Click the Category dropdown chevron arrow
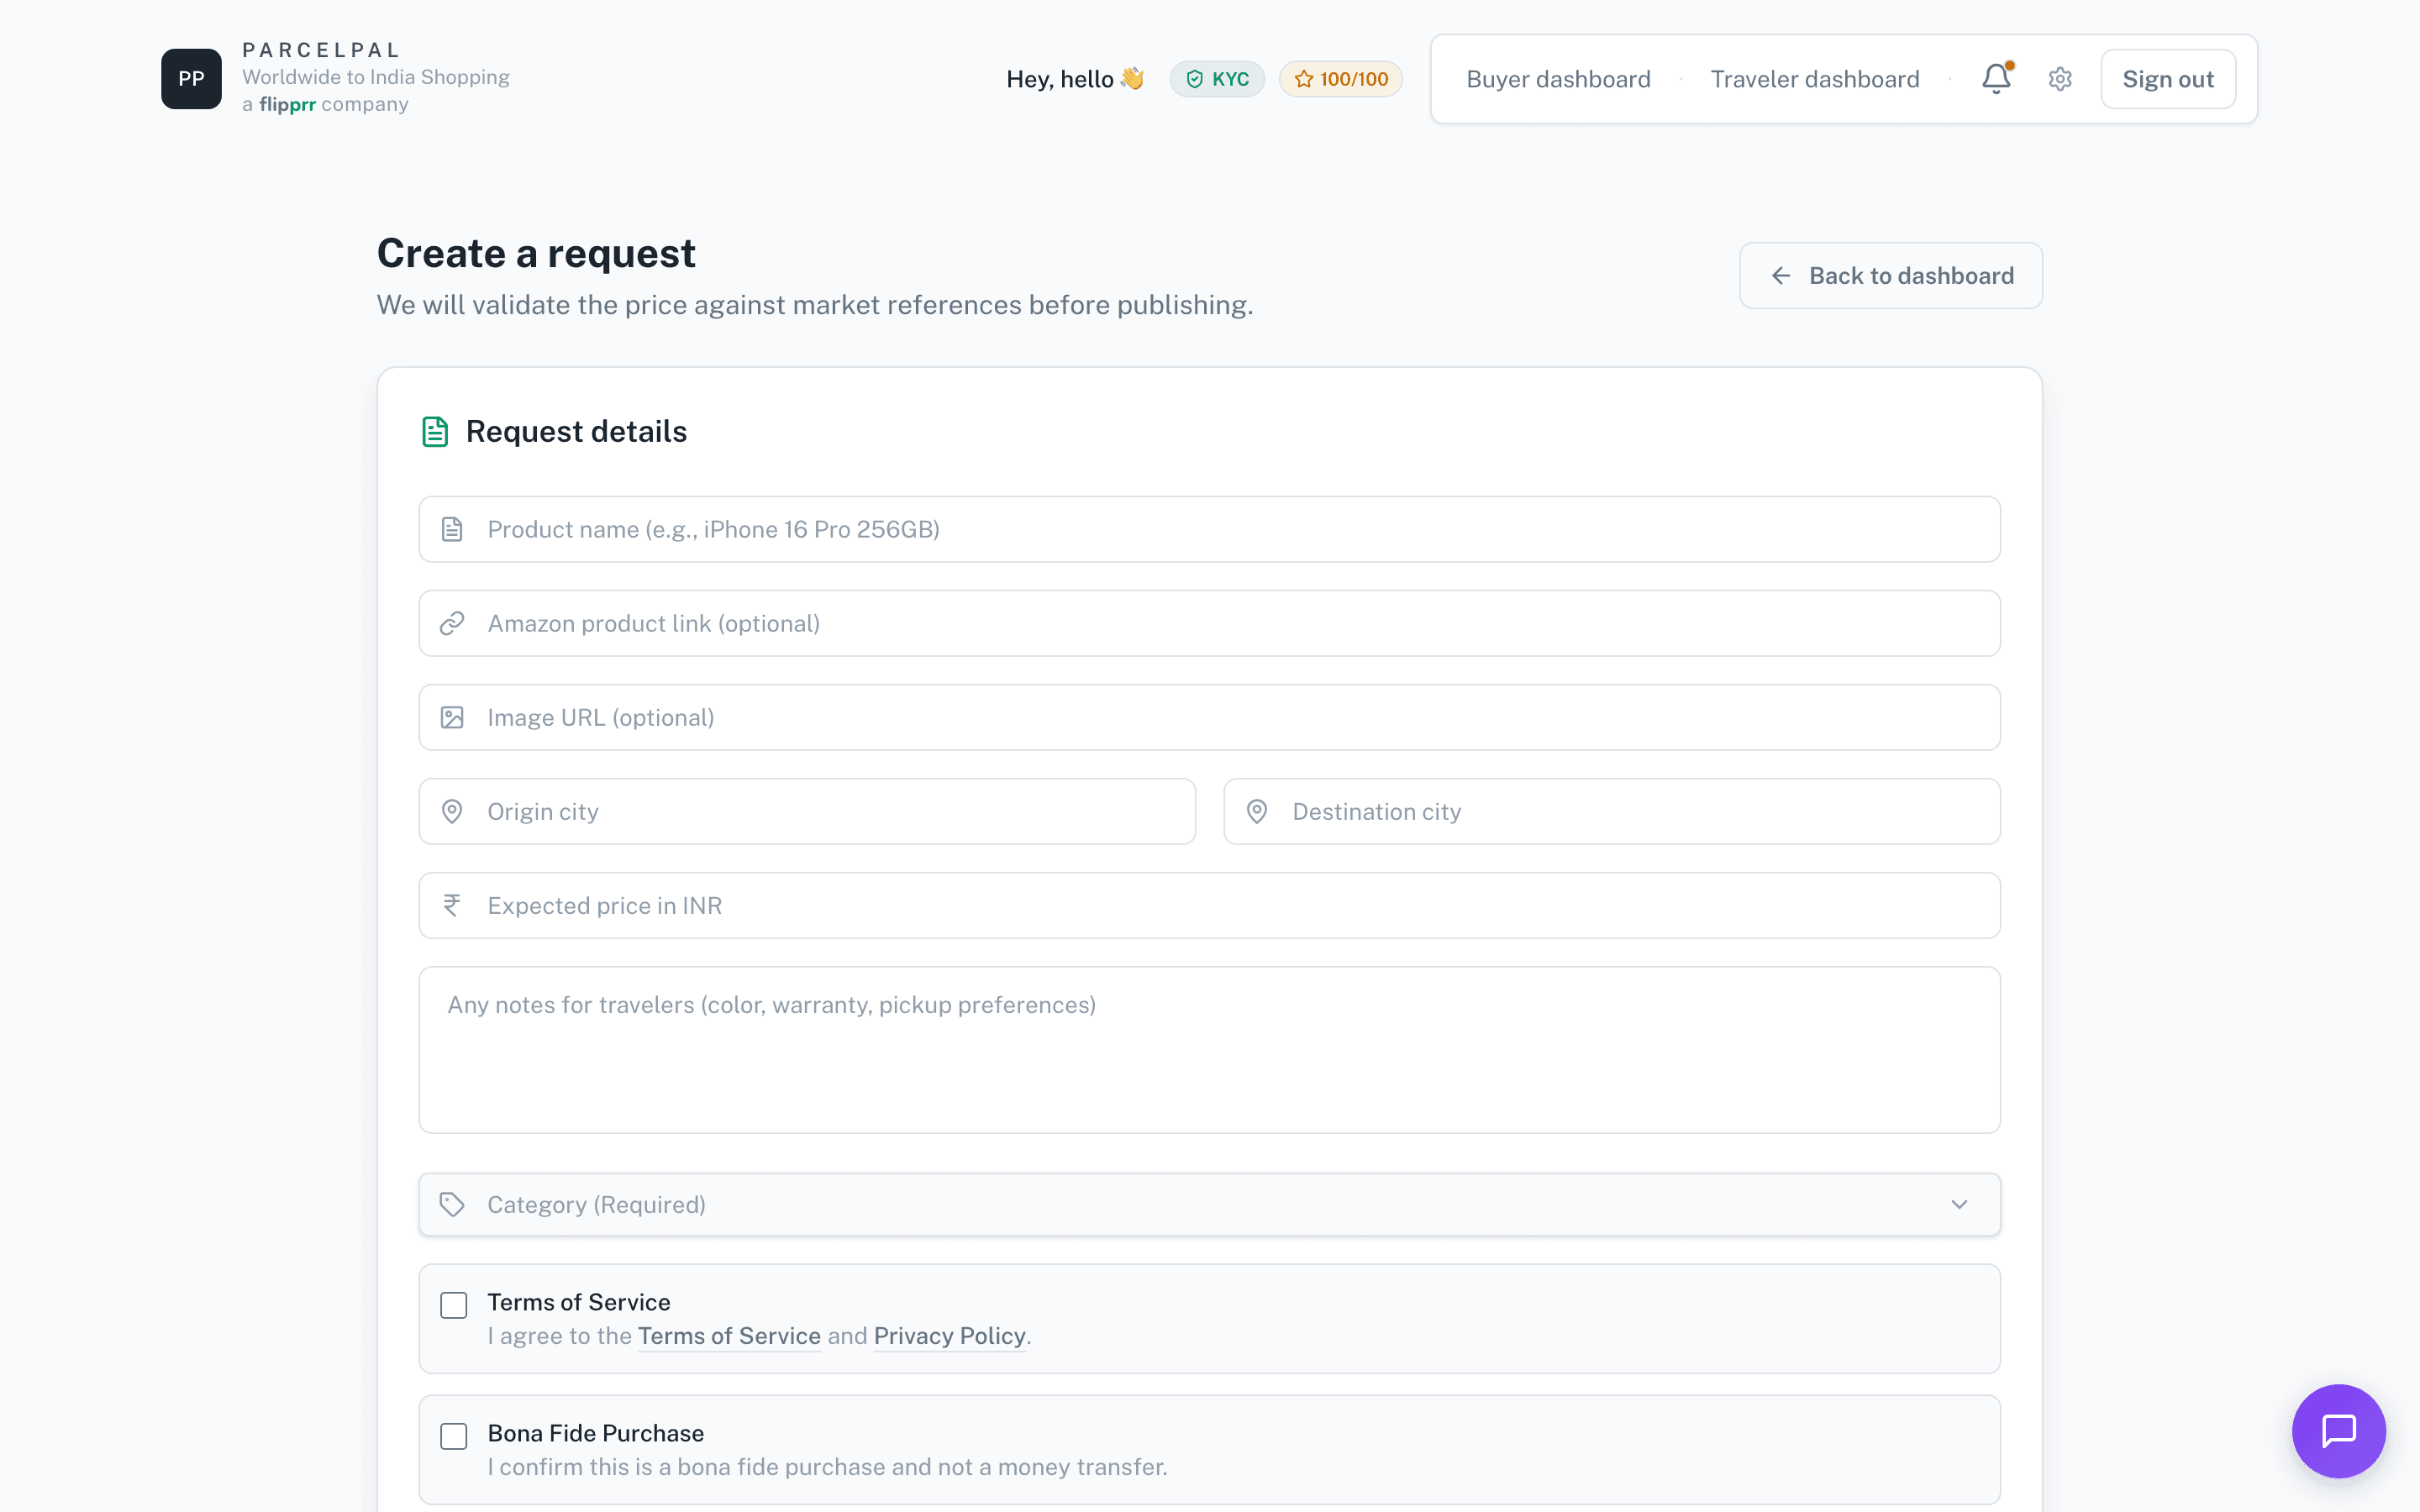This screenshot has width=2420, height=1512. click(x=1959, y=1204)
